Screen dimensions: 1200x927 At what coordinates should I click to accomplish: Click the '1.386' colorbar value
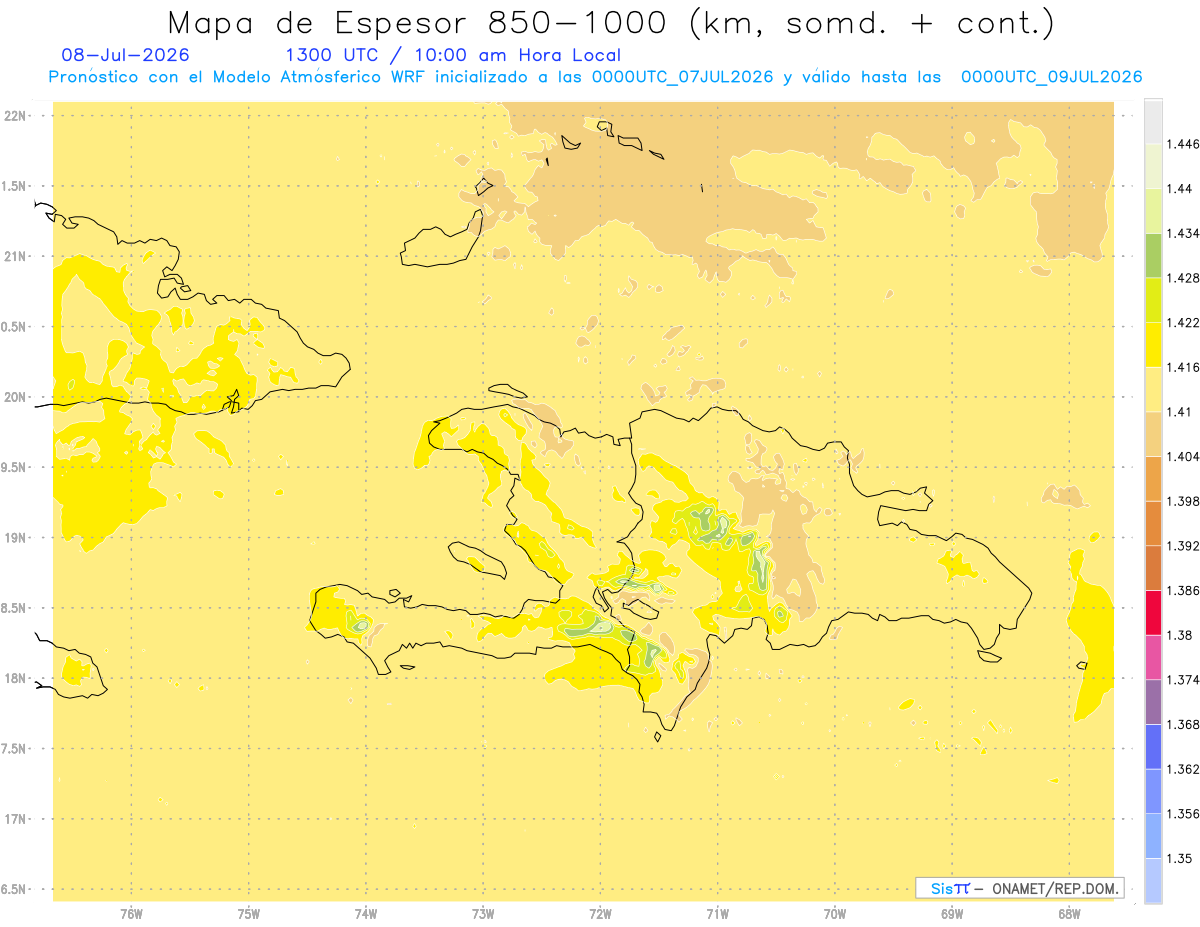(1185, 590)
